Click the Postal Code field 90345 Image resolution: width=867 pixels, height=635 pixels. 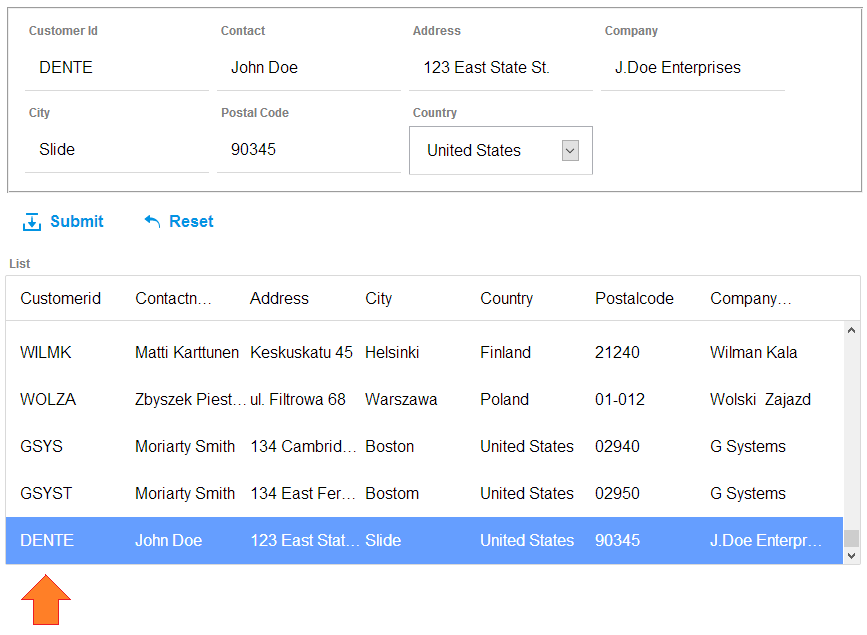pyautogui.click(x=309, y=149)
